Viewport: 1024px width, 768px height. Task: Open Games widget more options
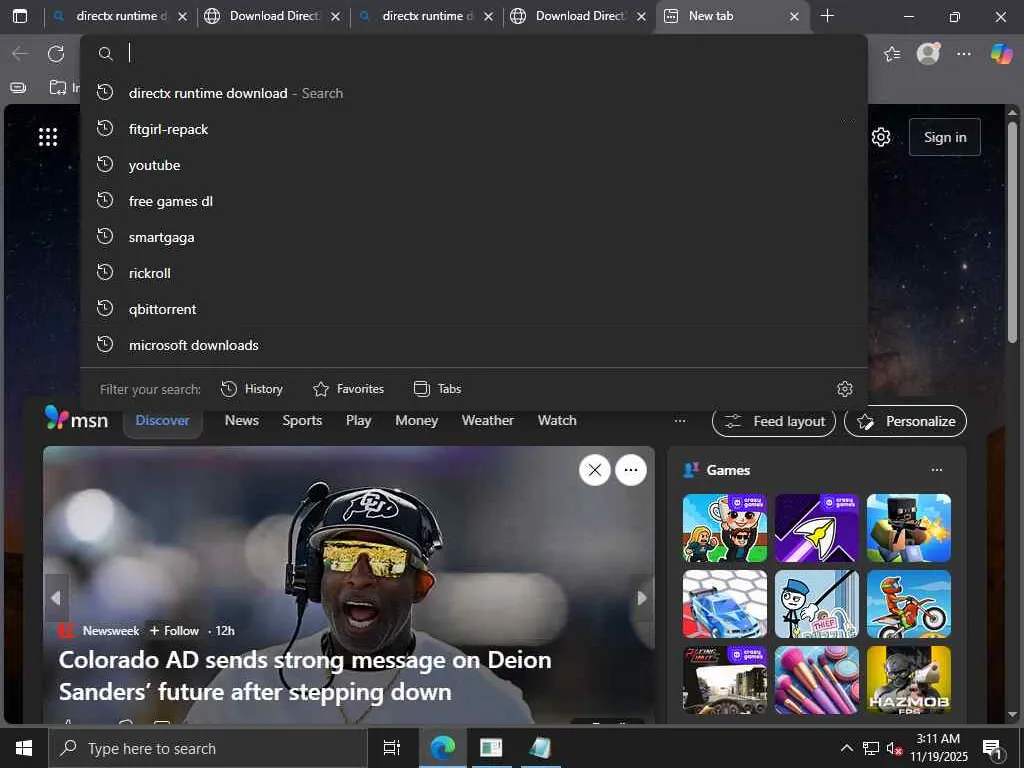[937, 470]
